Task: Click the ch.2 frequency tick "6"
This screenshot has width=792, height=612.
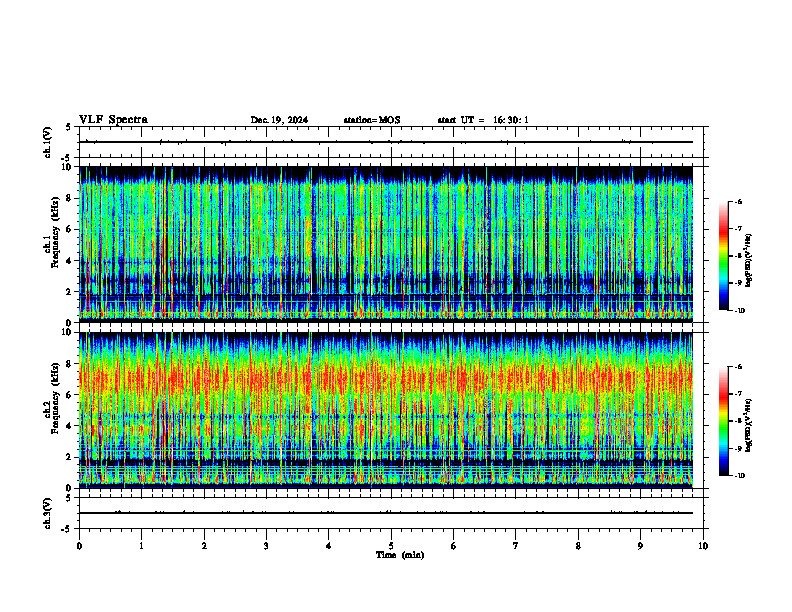Action: [70, 395]
